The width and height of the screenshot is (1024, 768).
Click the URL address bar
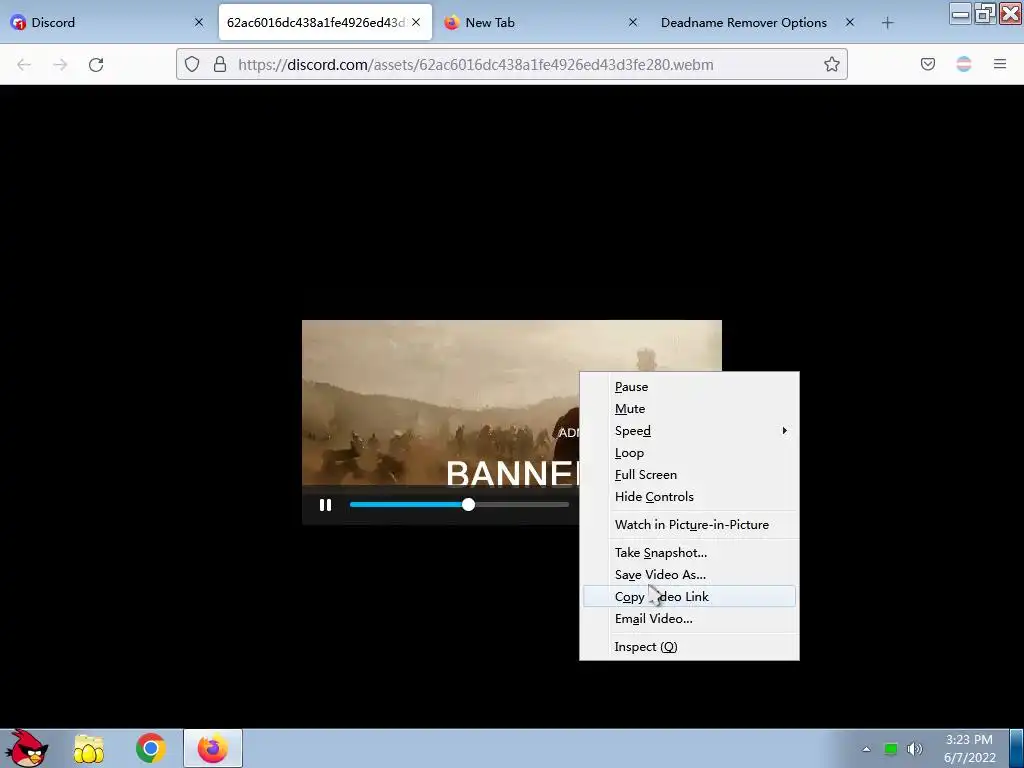click(x=511, y=64)
